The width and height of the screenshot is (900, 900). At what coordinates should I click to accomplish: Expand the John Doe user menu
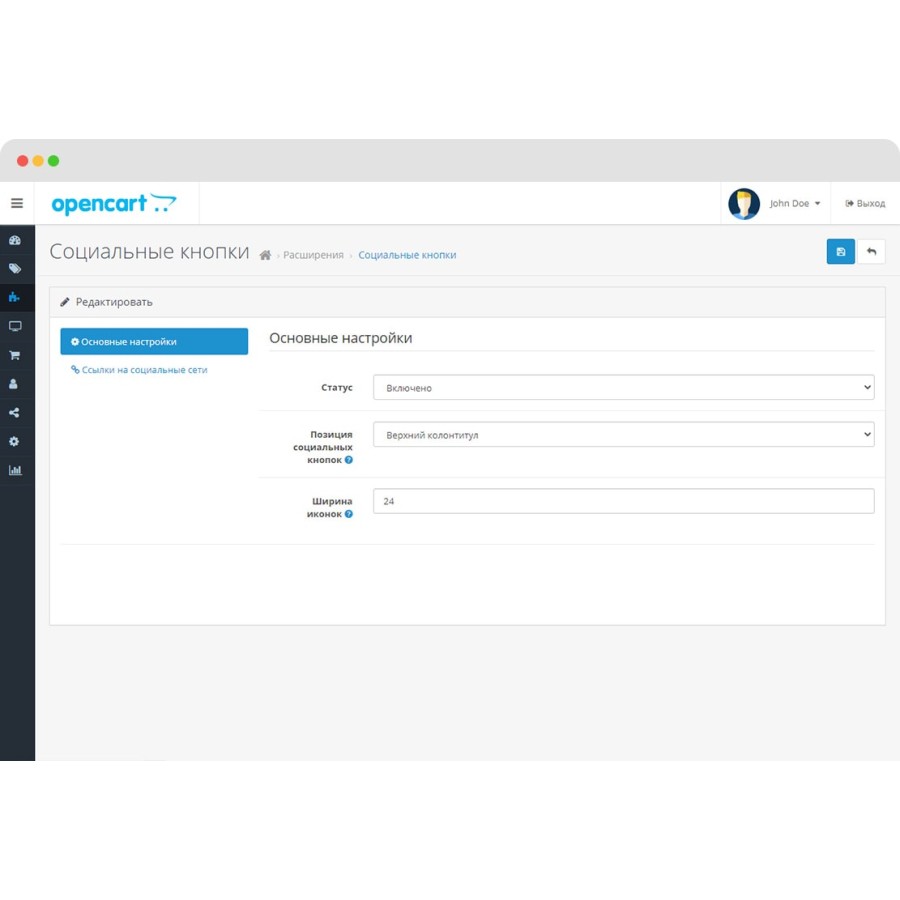pyautogui.click(x=794, y=203)
